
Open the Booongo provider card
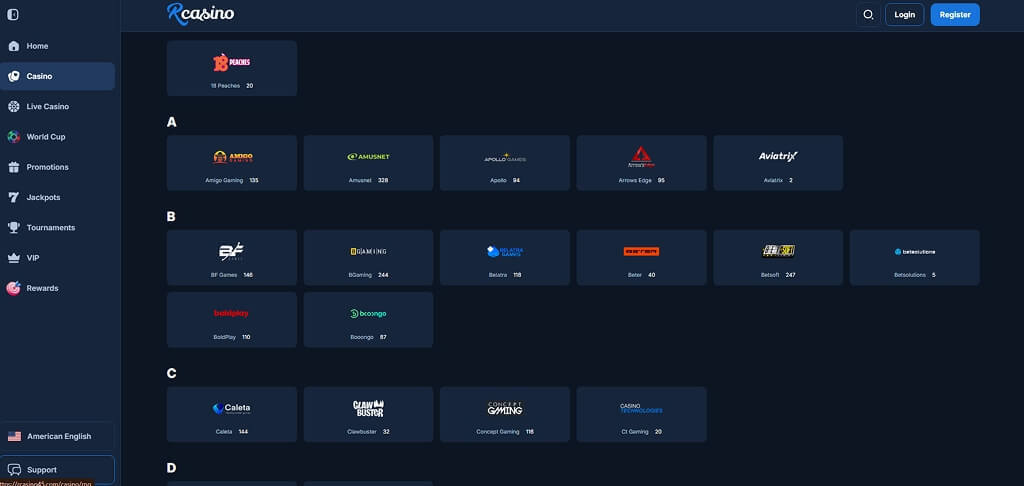click(x=368, y=319)
